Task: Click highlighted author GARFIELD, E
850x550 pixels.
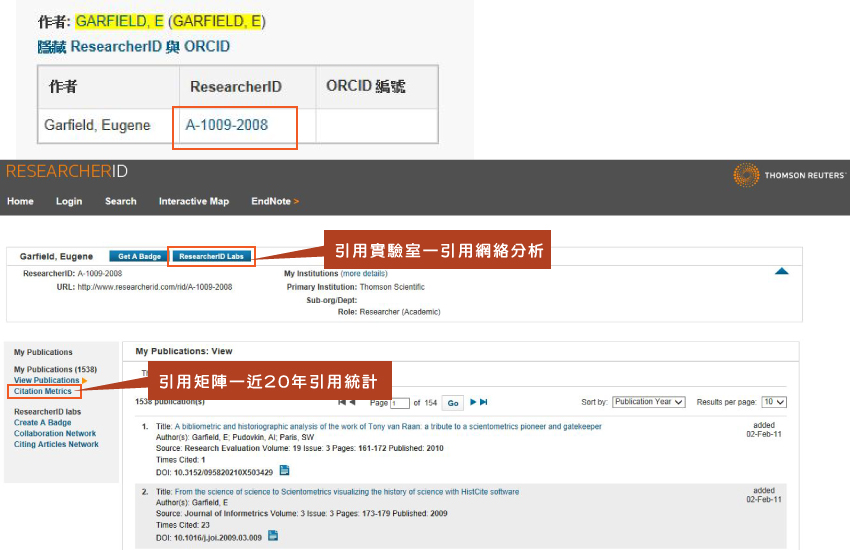Action: (119, 21)
